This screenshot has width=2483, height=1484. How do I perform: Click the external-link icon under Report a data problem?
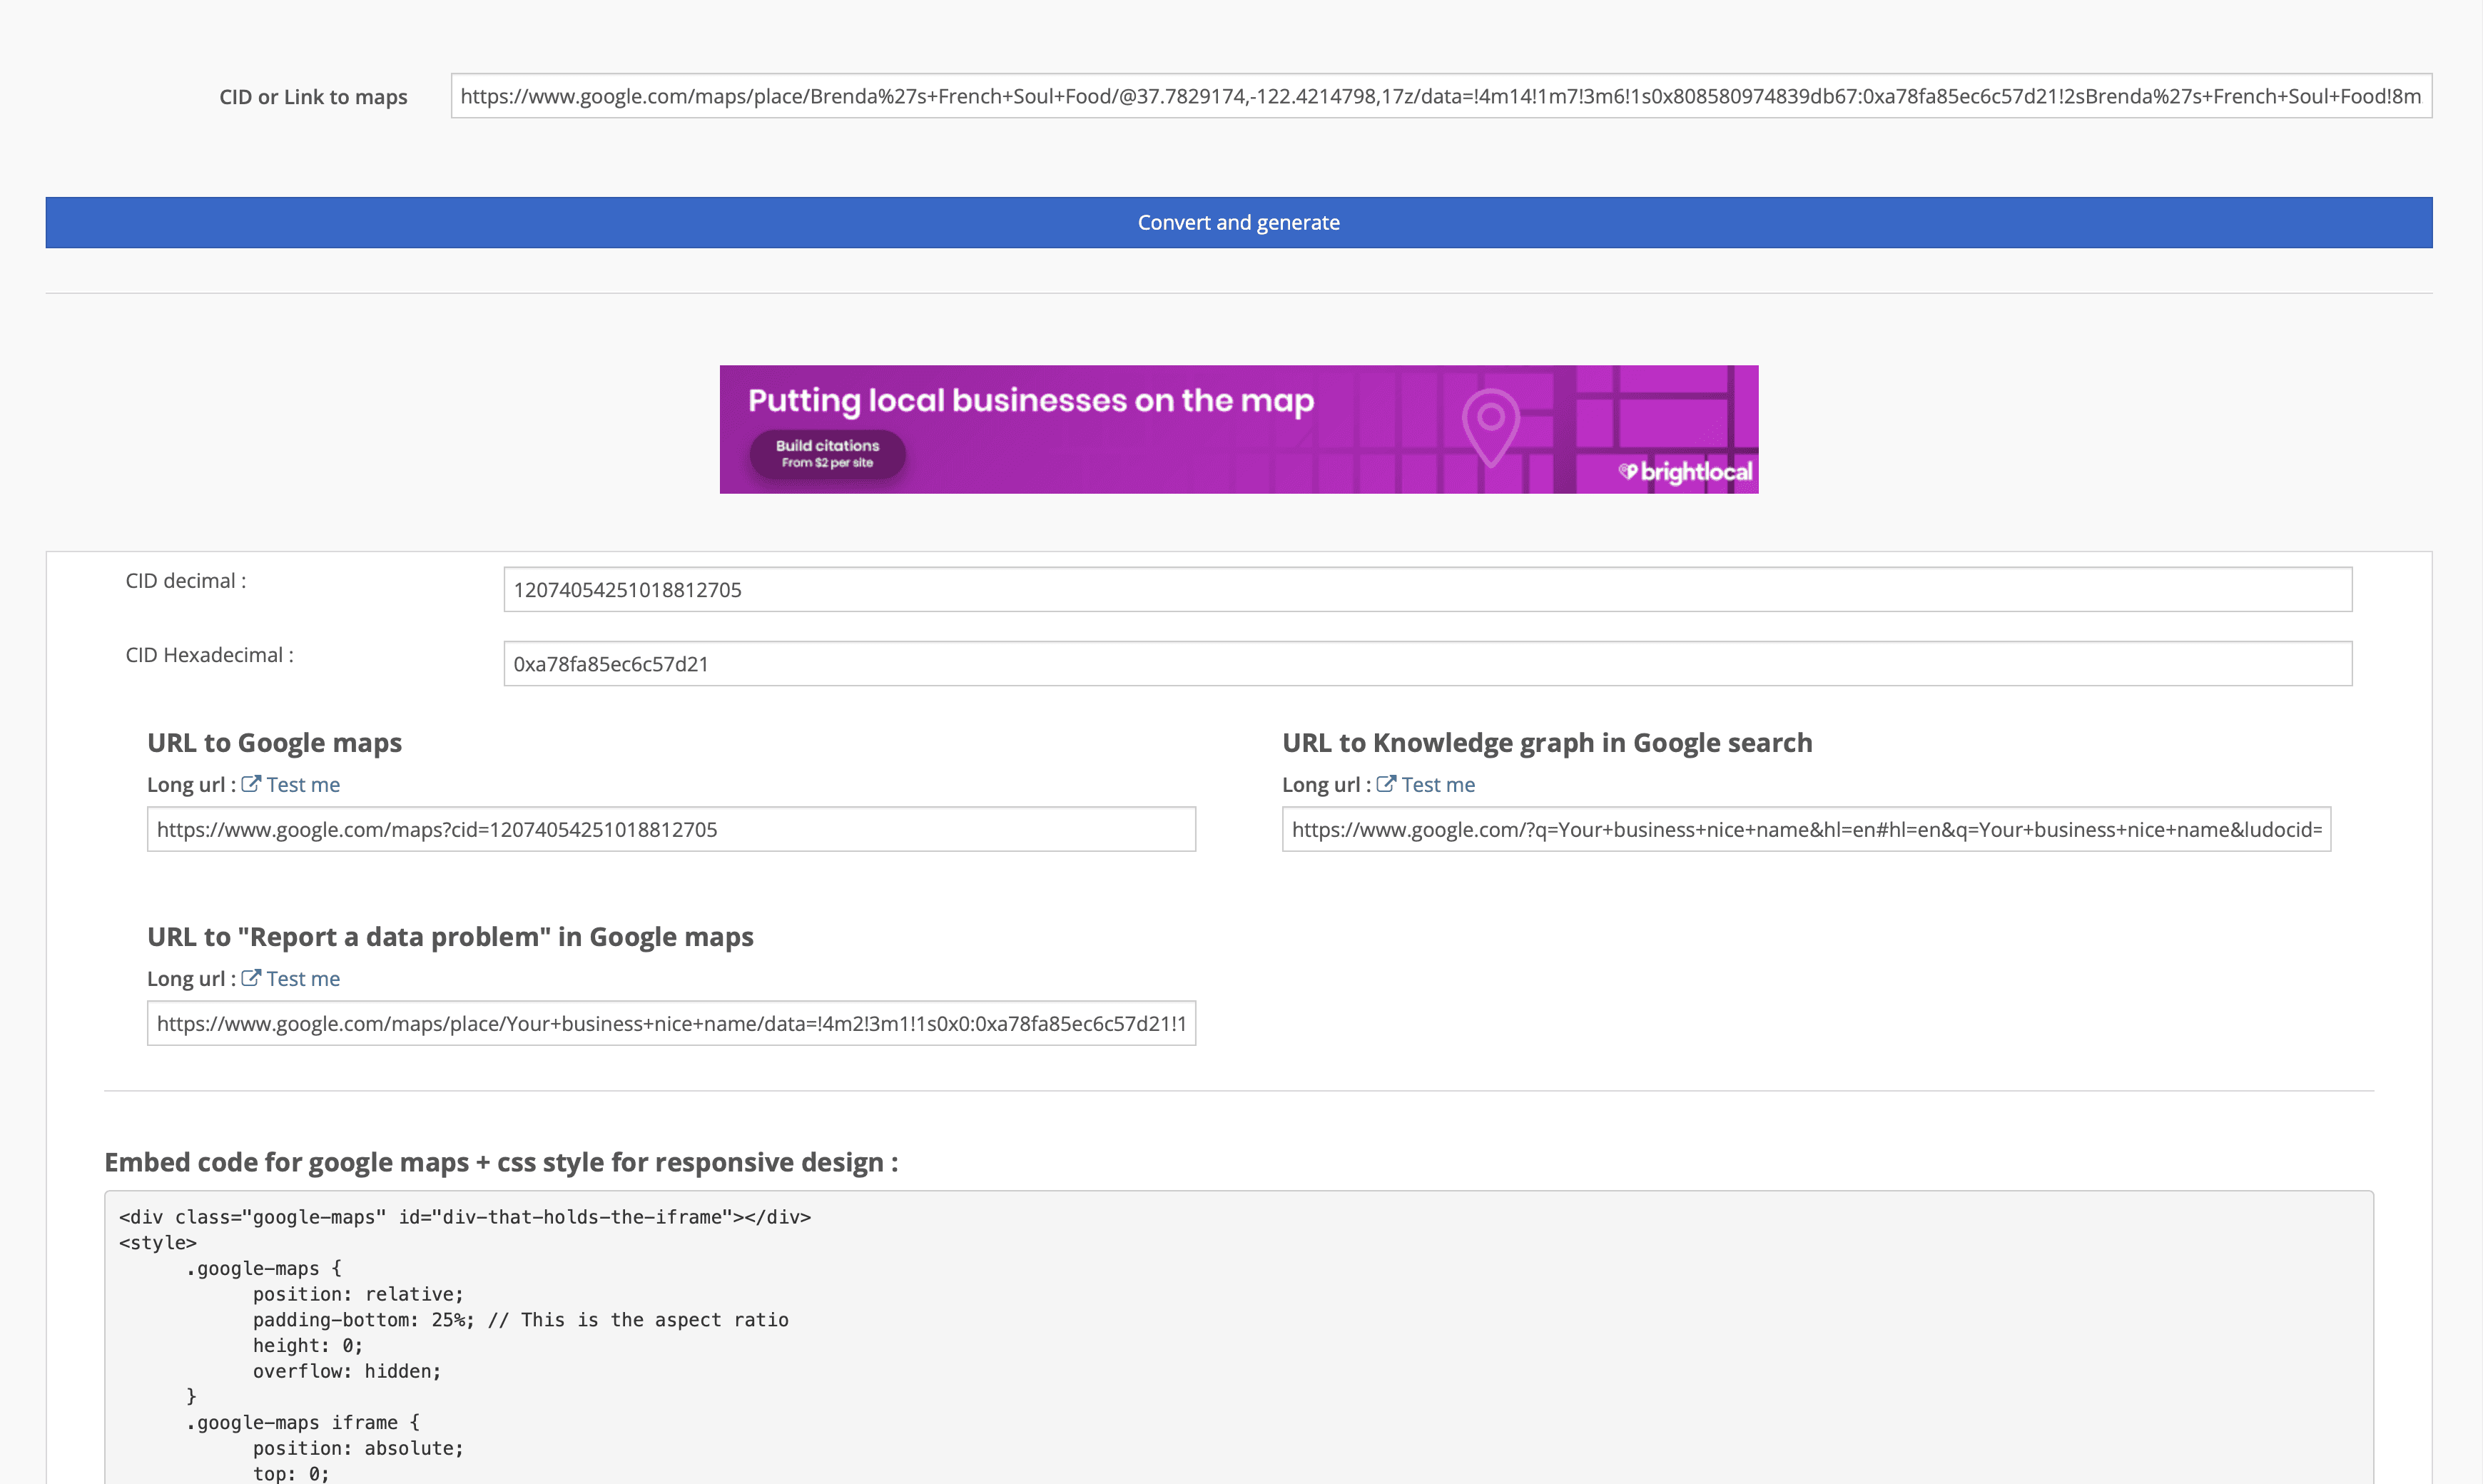tap(251, 978)
